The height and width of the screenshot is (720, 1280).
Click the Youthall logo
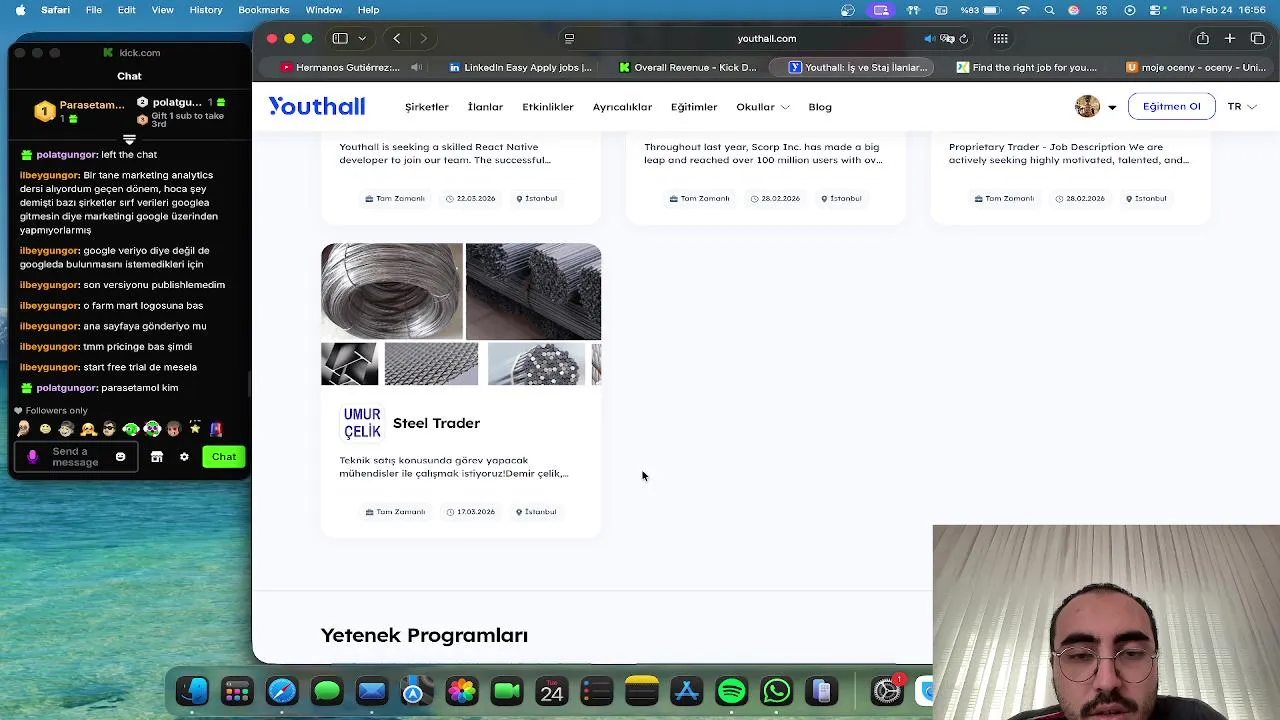(x=316, y=106)
